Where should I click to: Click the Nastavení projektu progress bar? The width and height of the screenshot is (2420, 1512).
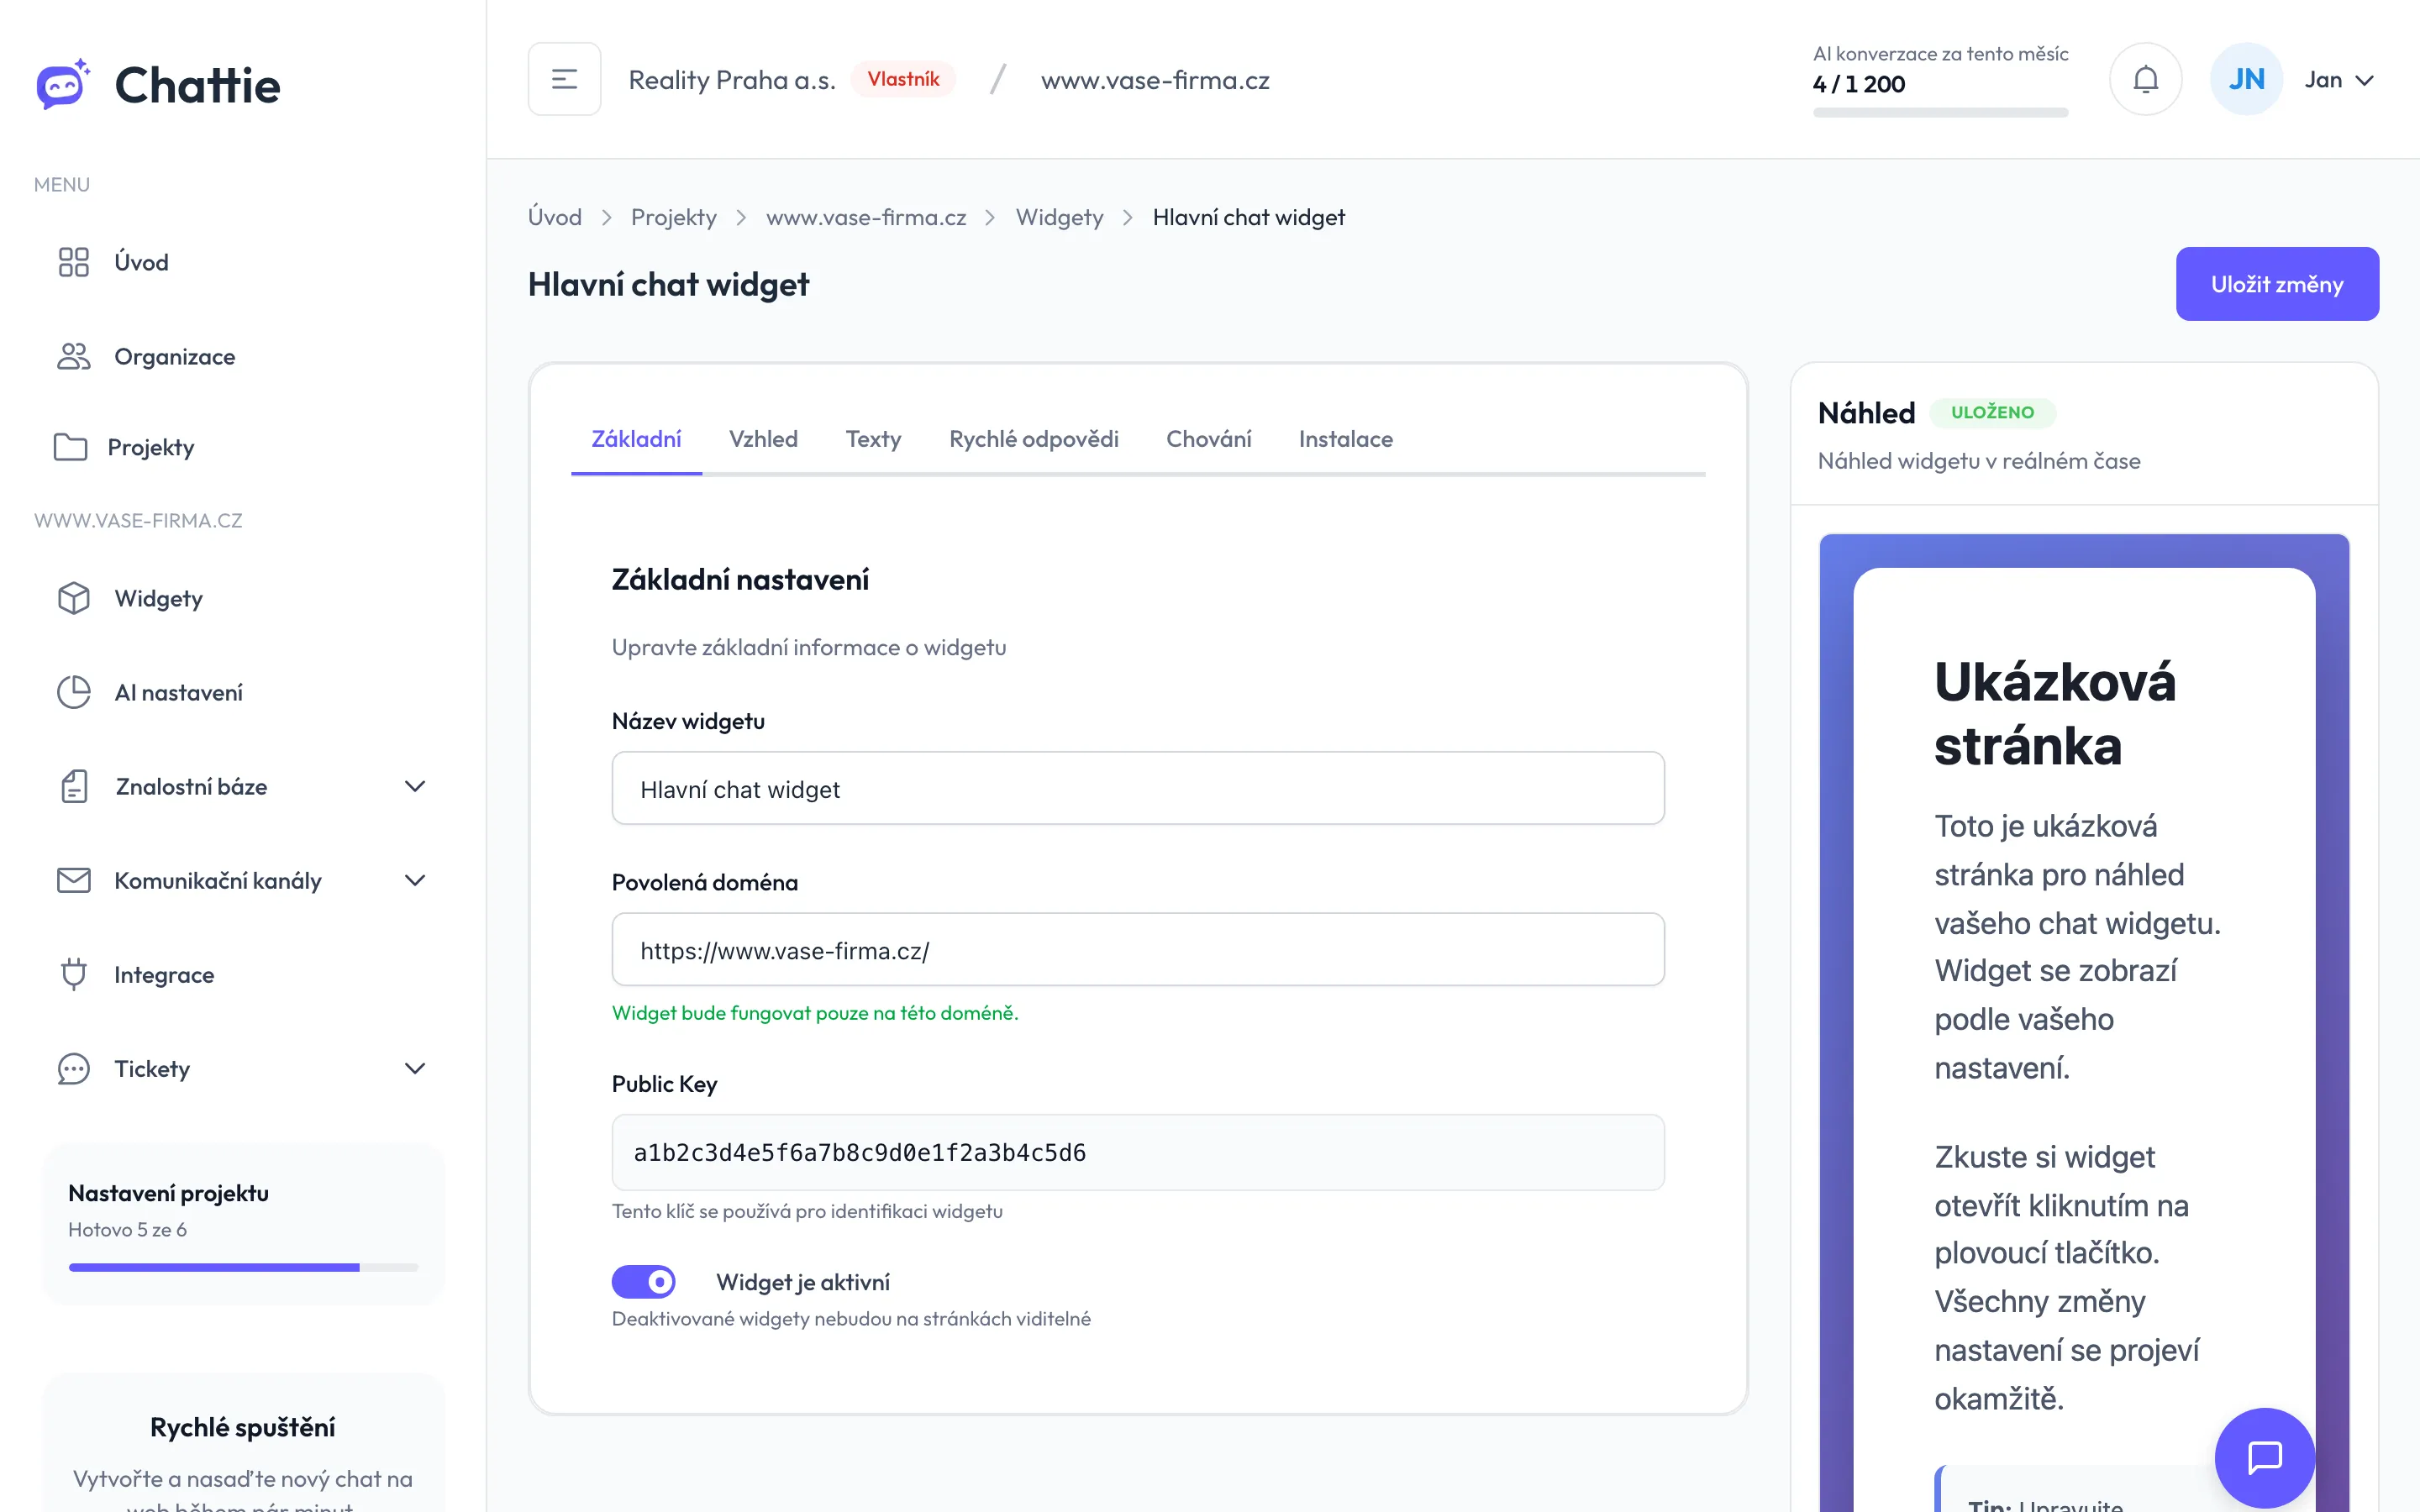point(243,1267)
